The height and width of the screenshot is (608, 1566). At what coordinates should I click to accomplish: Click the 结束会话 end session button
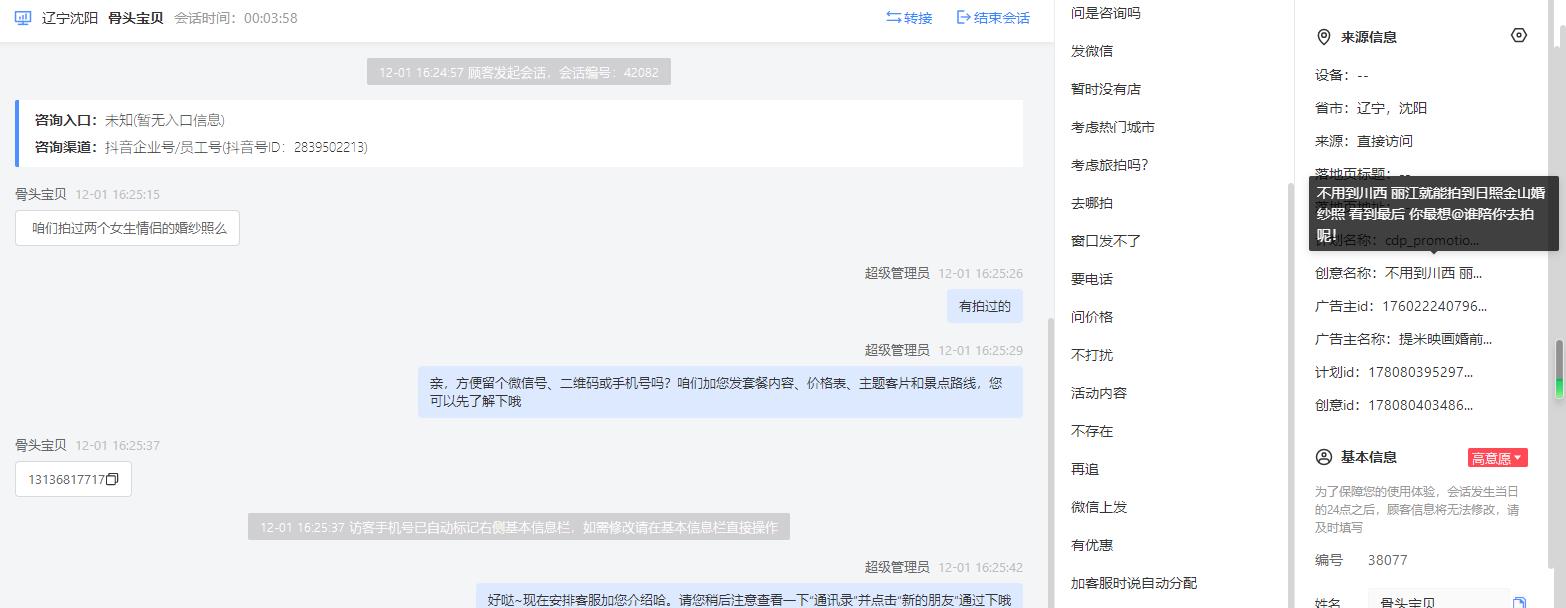[993, 18]
